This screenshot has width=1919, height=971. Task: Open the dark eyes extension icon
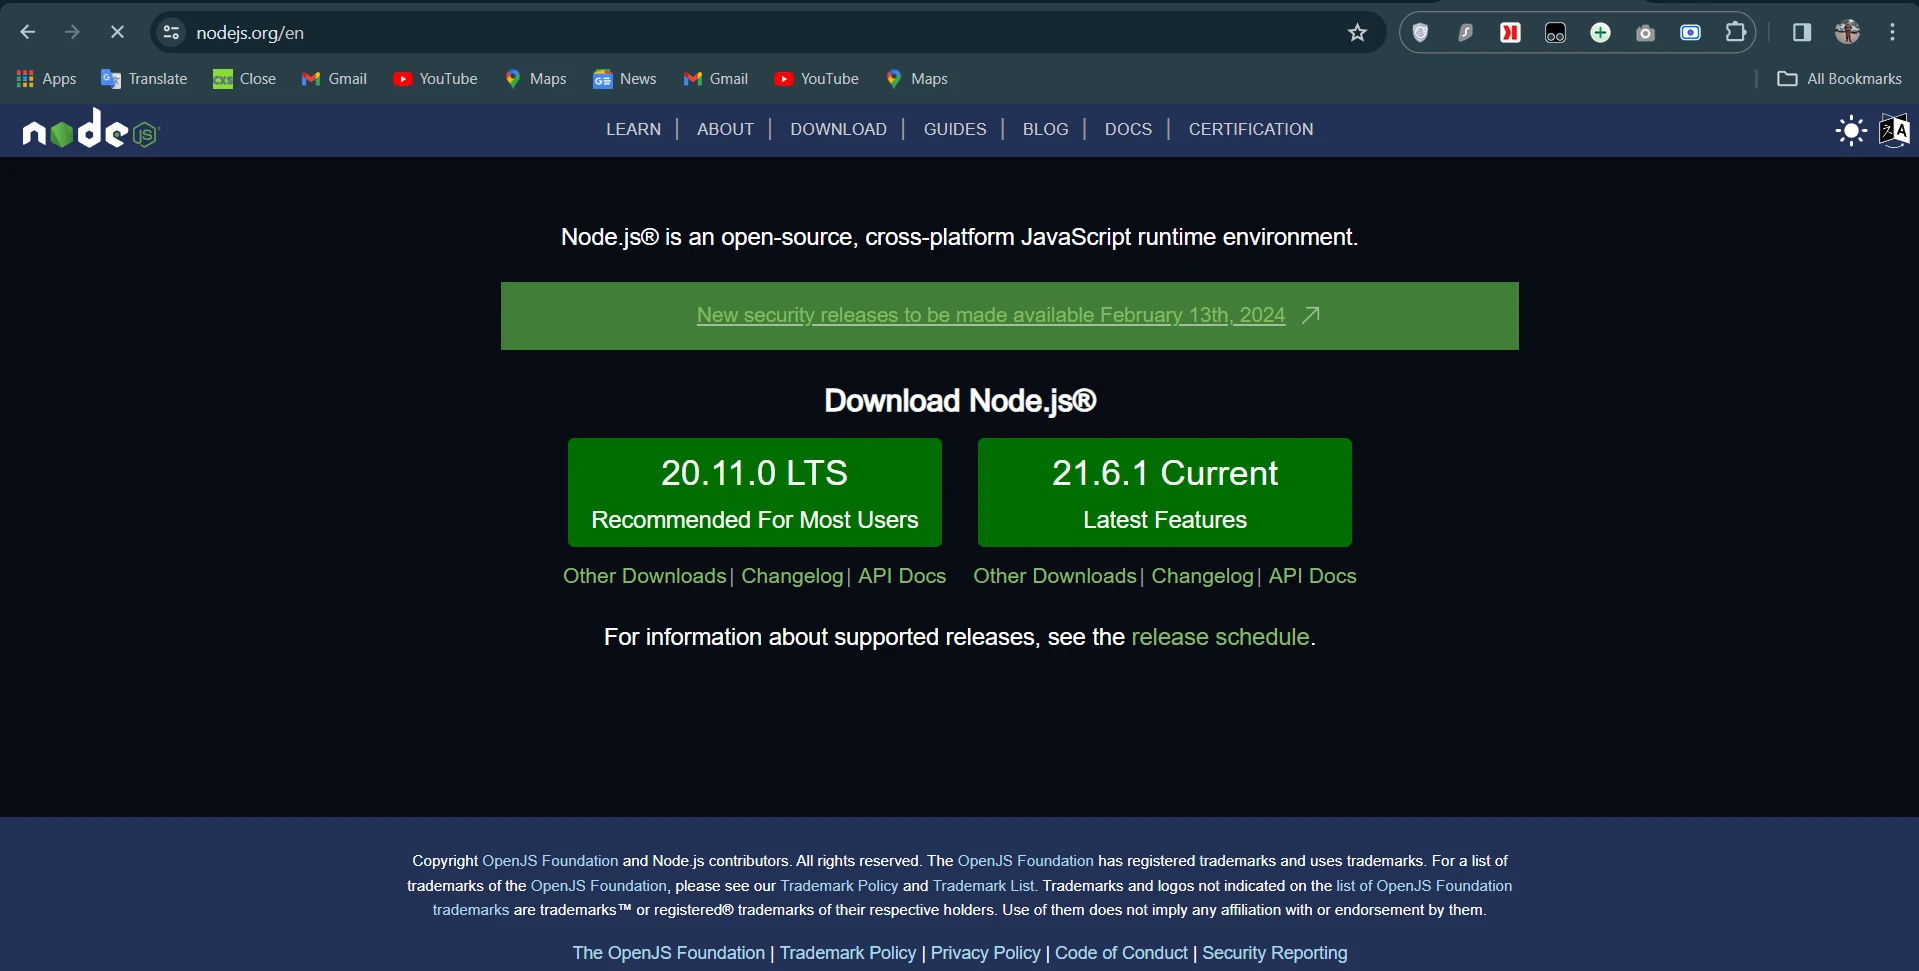tap(1555, 33)
